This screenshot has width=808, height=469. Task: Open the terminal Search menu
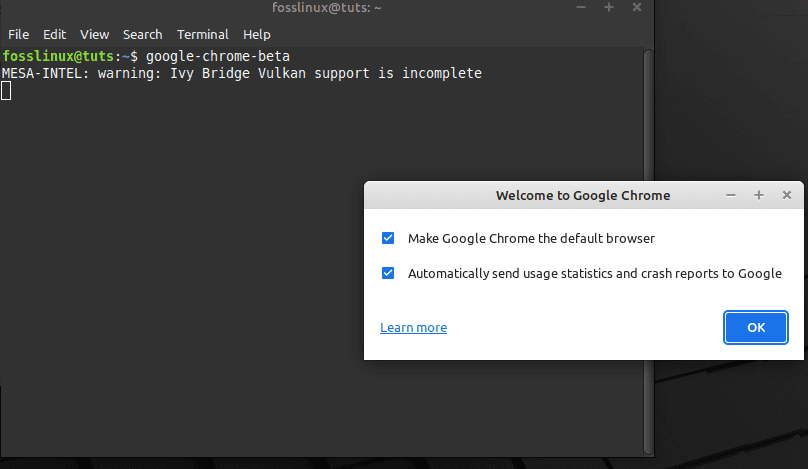[x=142, y=35]
